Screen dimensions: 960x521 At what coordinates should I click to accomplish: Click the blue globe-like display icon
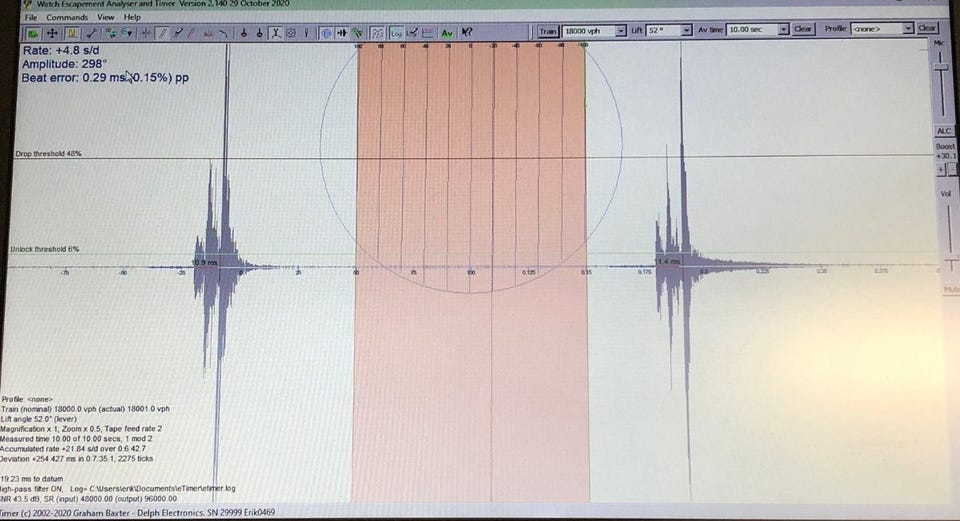tap(326, 33)
